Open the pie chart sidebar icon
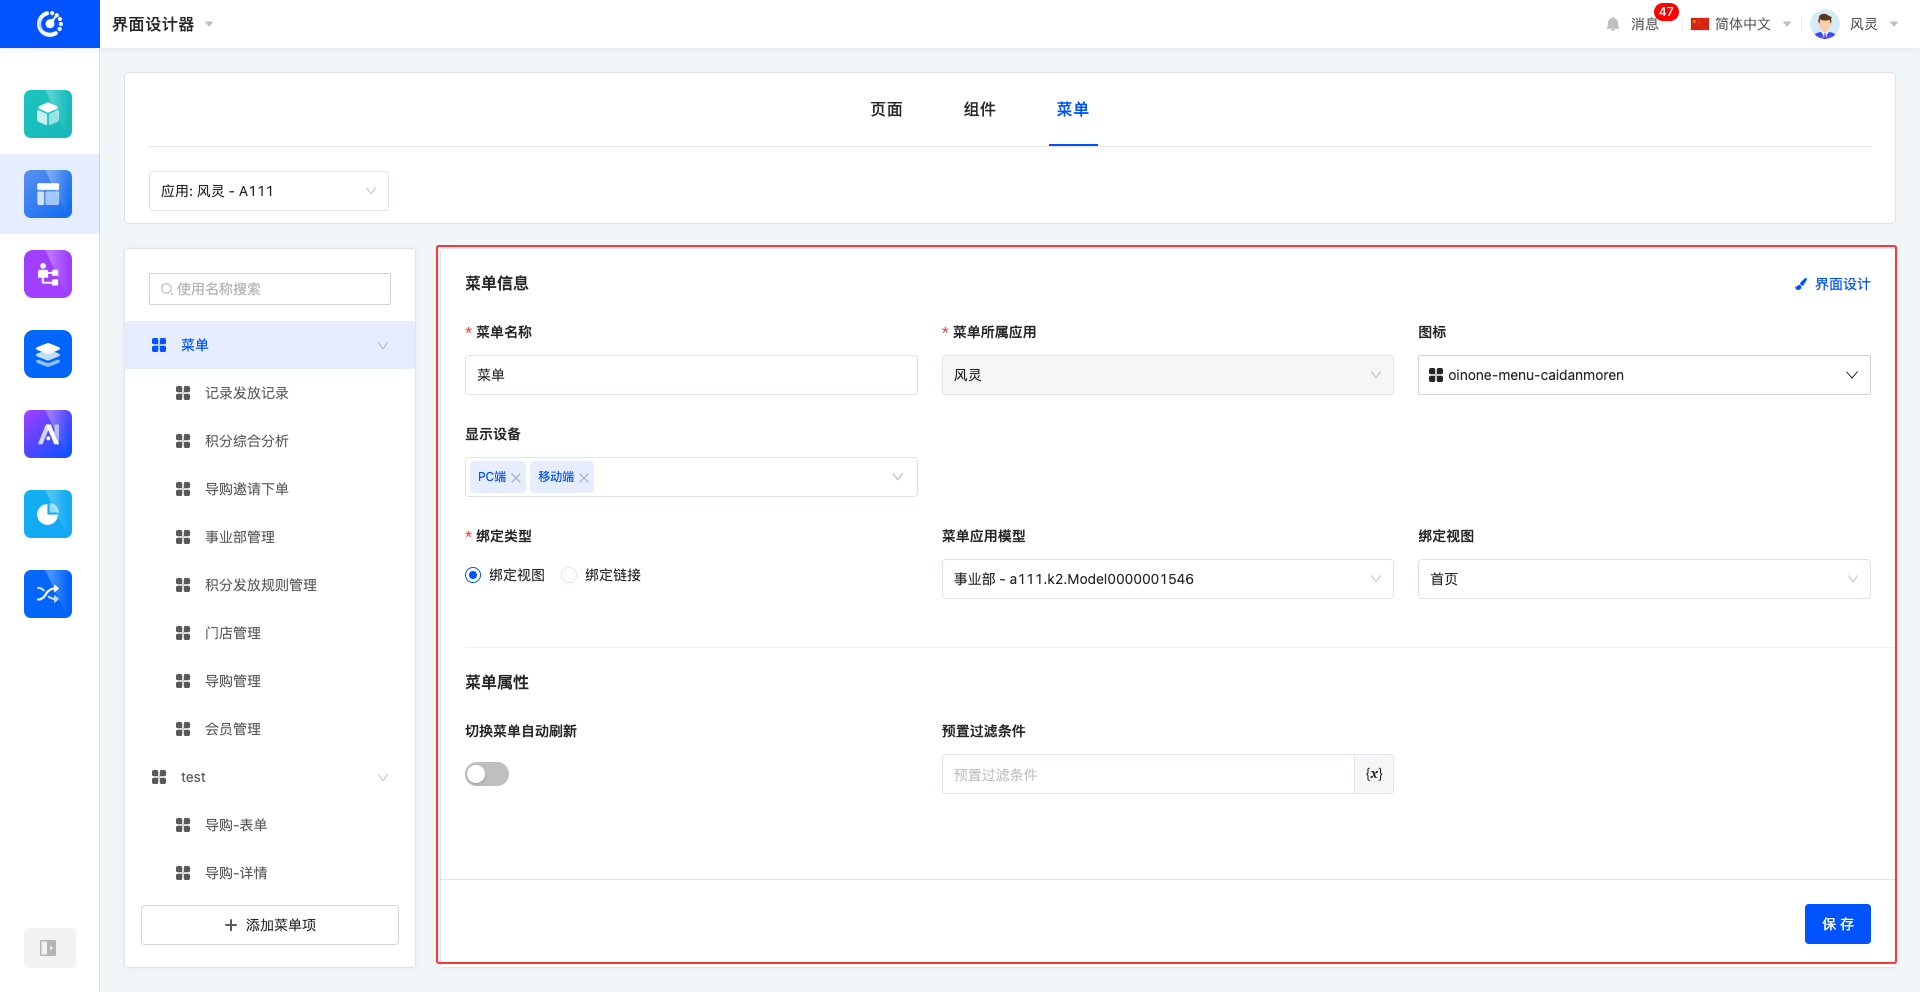 (x=48, y=514)
